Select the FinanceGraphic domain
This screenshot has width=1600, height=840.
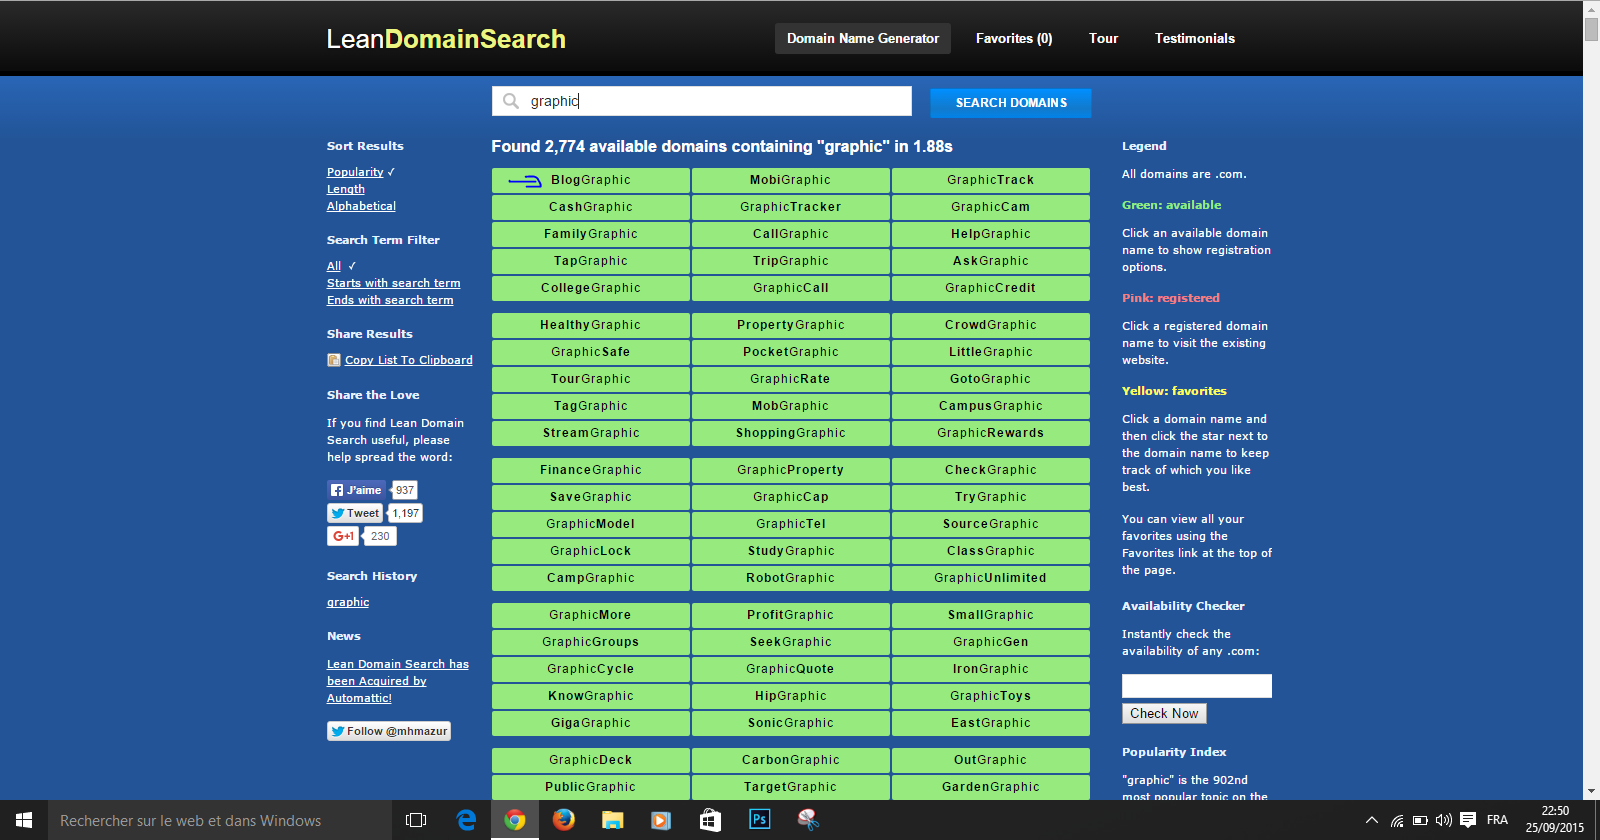[591, 470]
